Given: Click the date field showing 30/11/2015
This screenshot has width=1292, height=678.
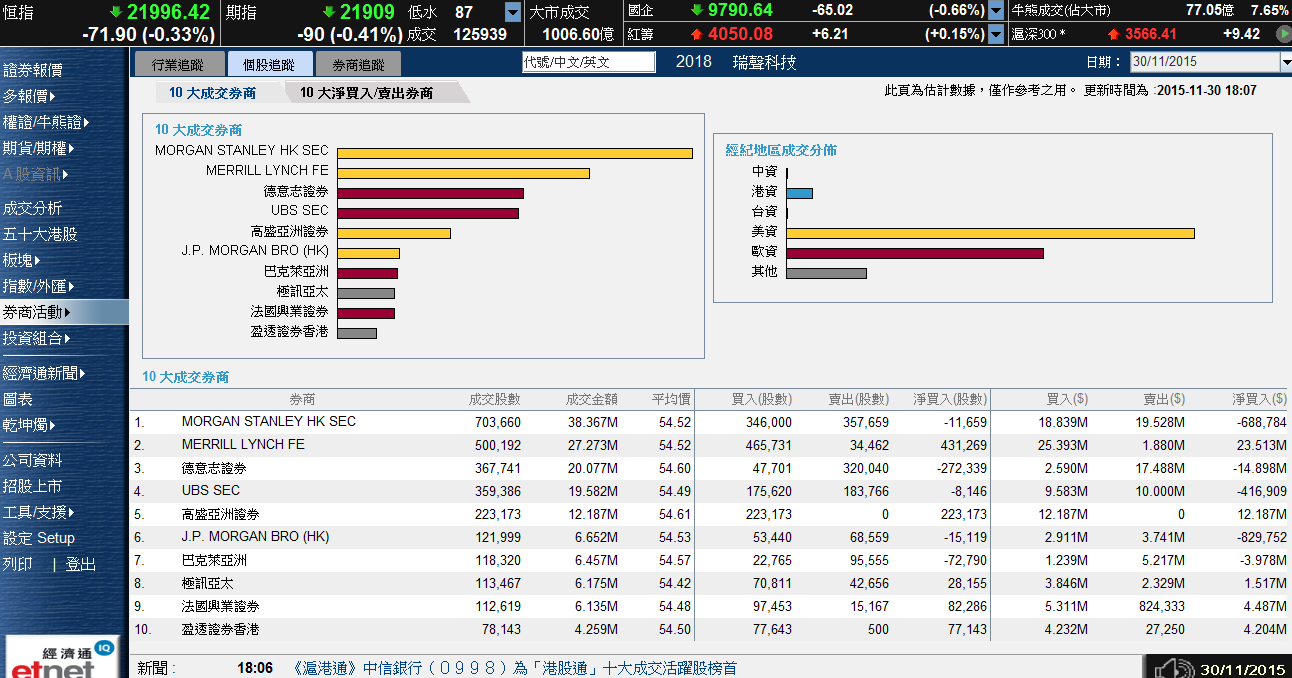Looking at the screenshot, I should (1204, 62).
